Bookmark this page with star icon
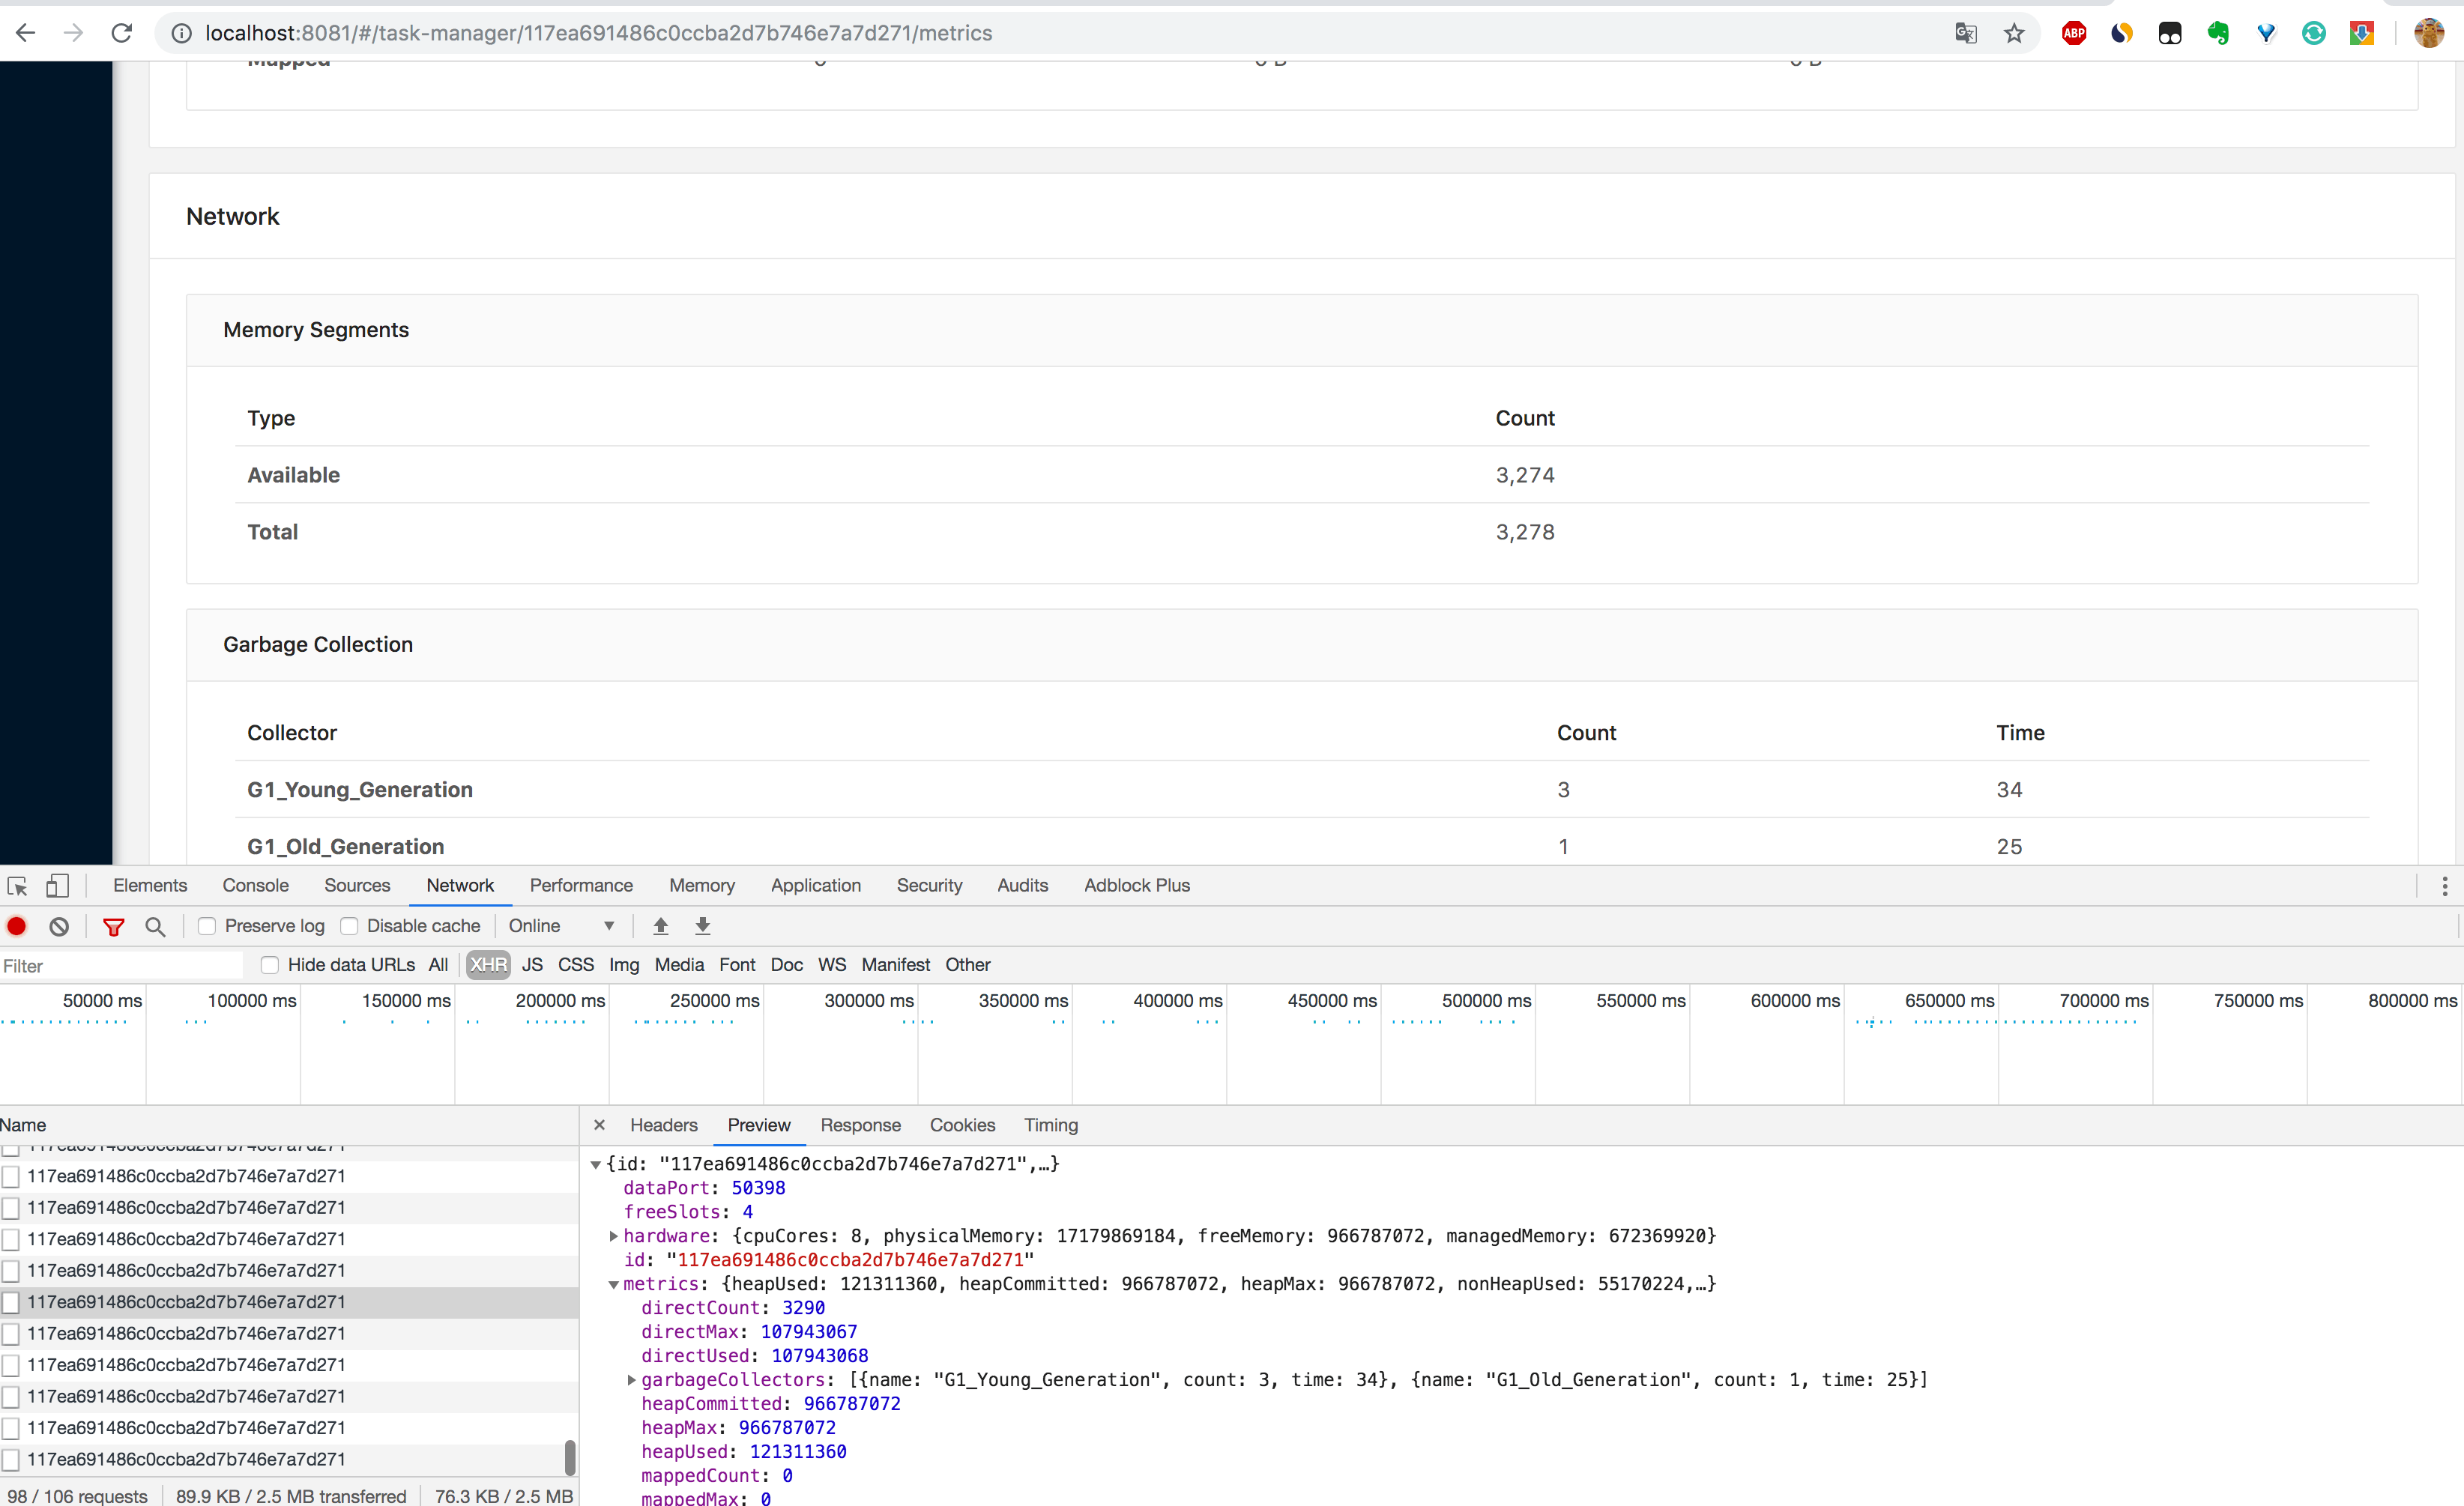 (x=2013, y=33)
